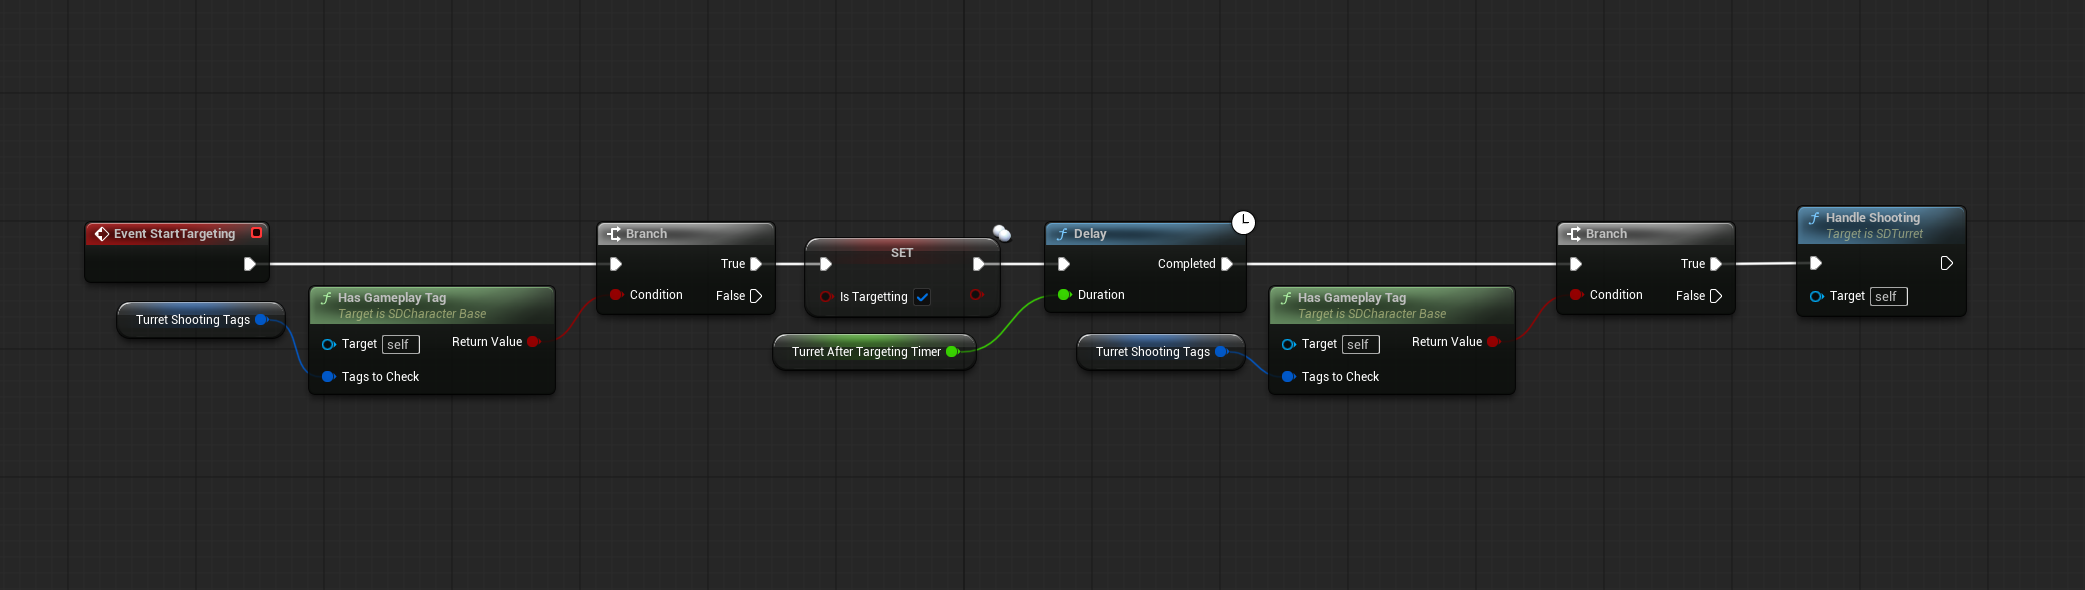Click the exec output pin on Event StartTargeting
This screenshot has width=2085, height=590.
point(249,264)
